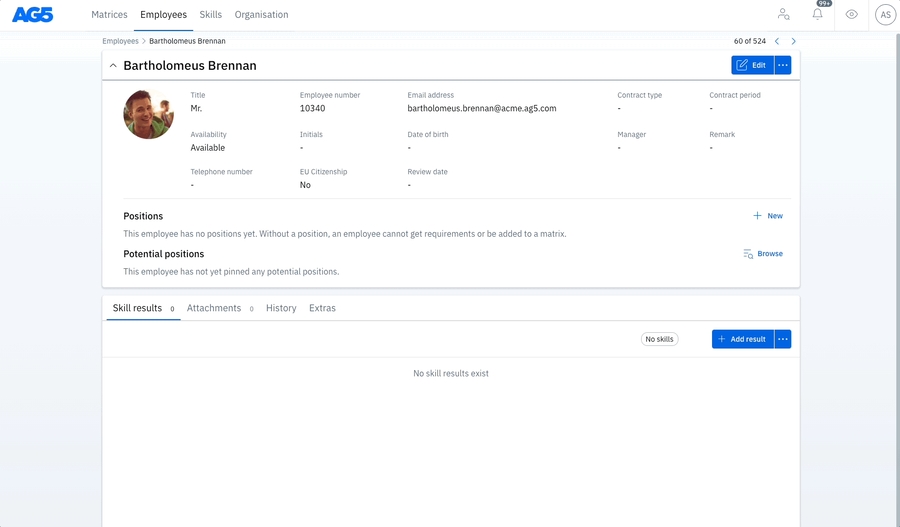Screen dimensions: 900x527
Task: Open the AS user avatar menu
Action: coord(885,15)
